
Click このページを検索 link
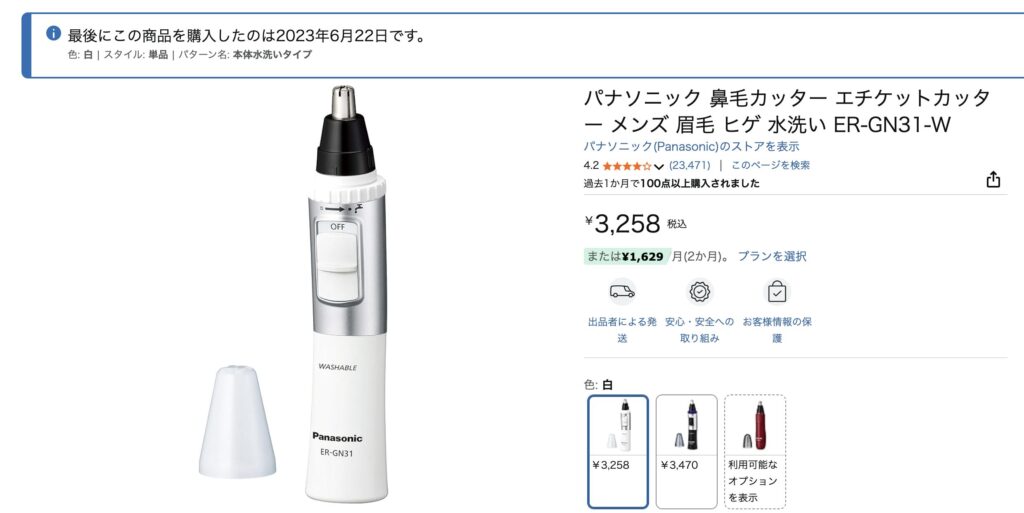[770, 166]
